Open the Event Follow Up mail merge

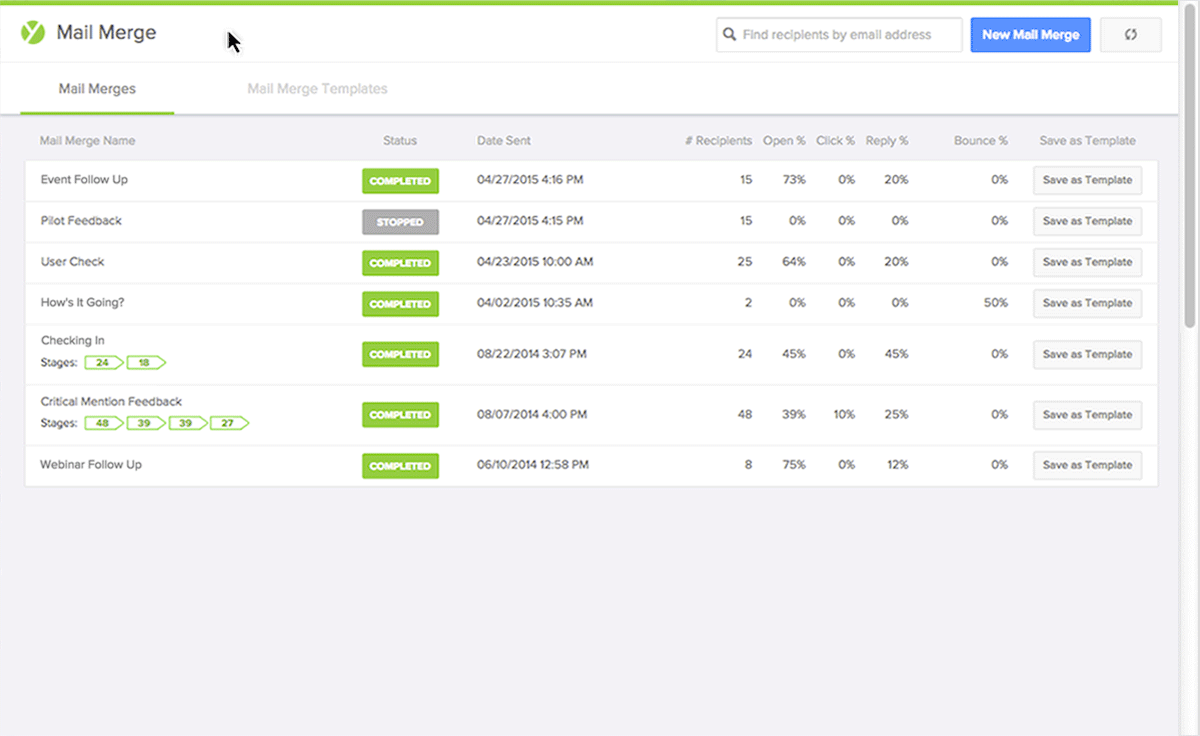(84, 180)
